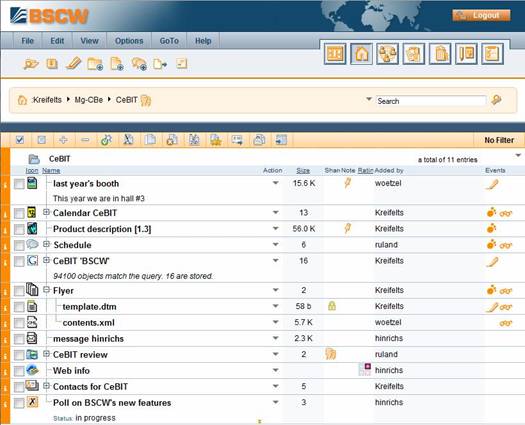Click into the Search field
Image resolution: width=525 pixels, height=425 pixels.
[x=431, y=101]
